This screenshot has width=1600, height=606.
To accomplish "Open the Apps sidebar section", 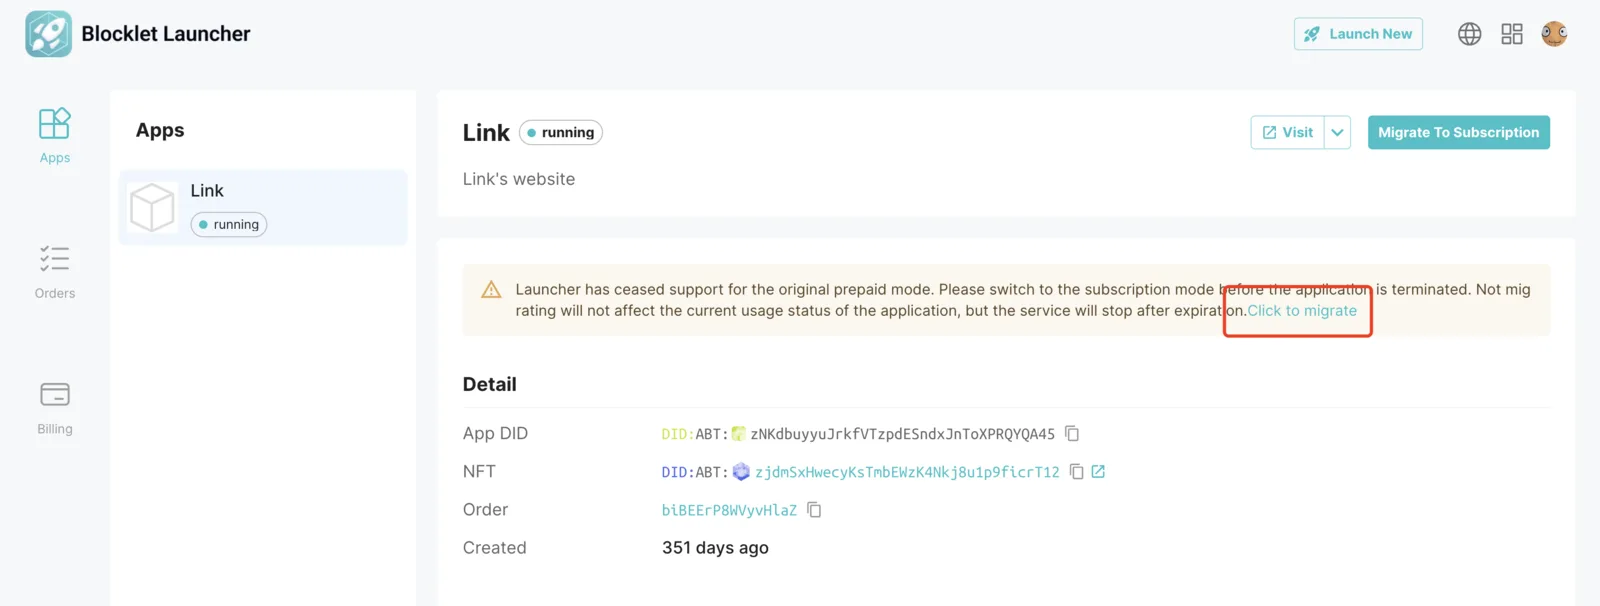I will (x=55, y=136).
